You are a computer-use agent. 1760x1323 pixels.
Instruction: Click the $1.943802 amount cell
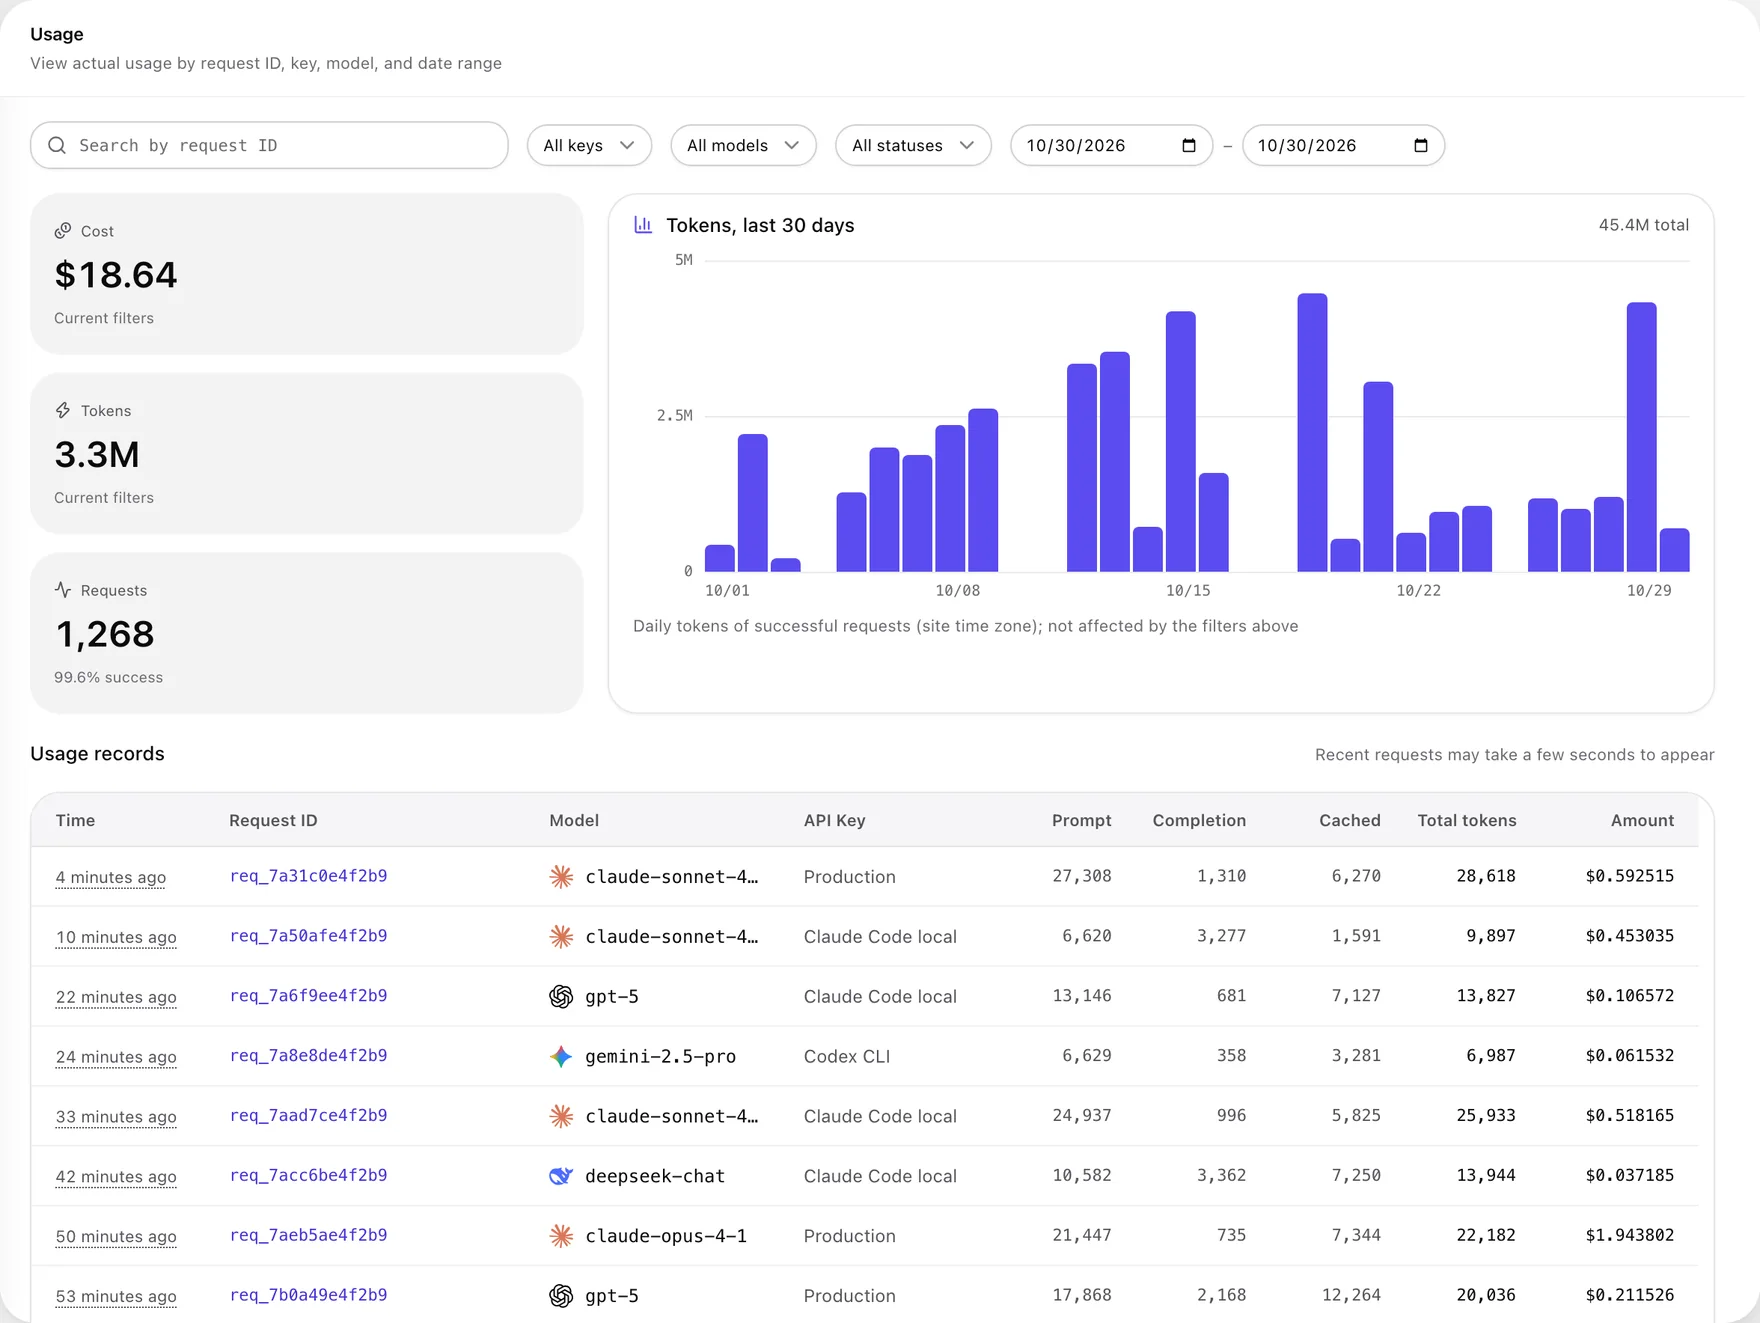coord(1630,1235)
